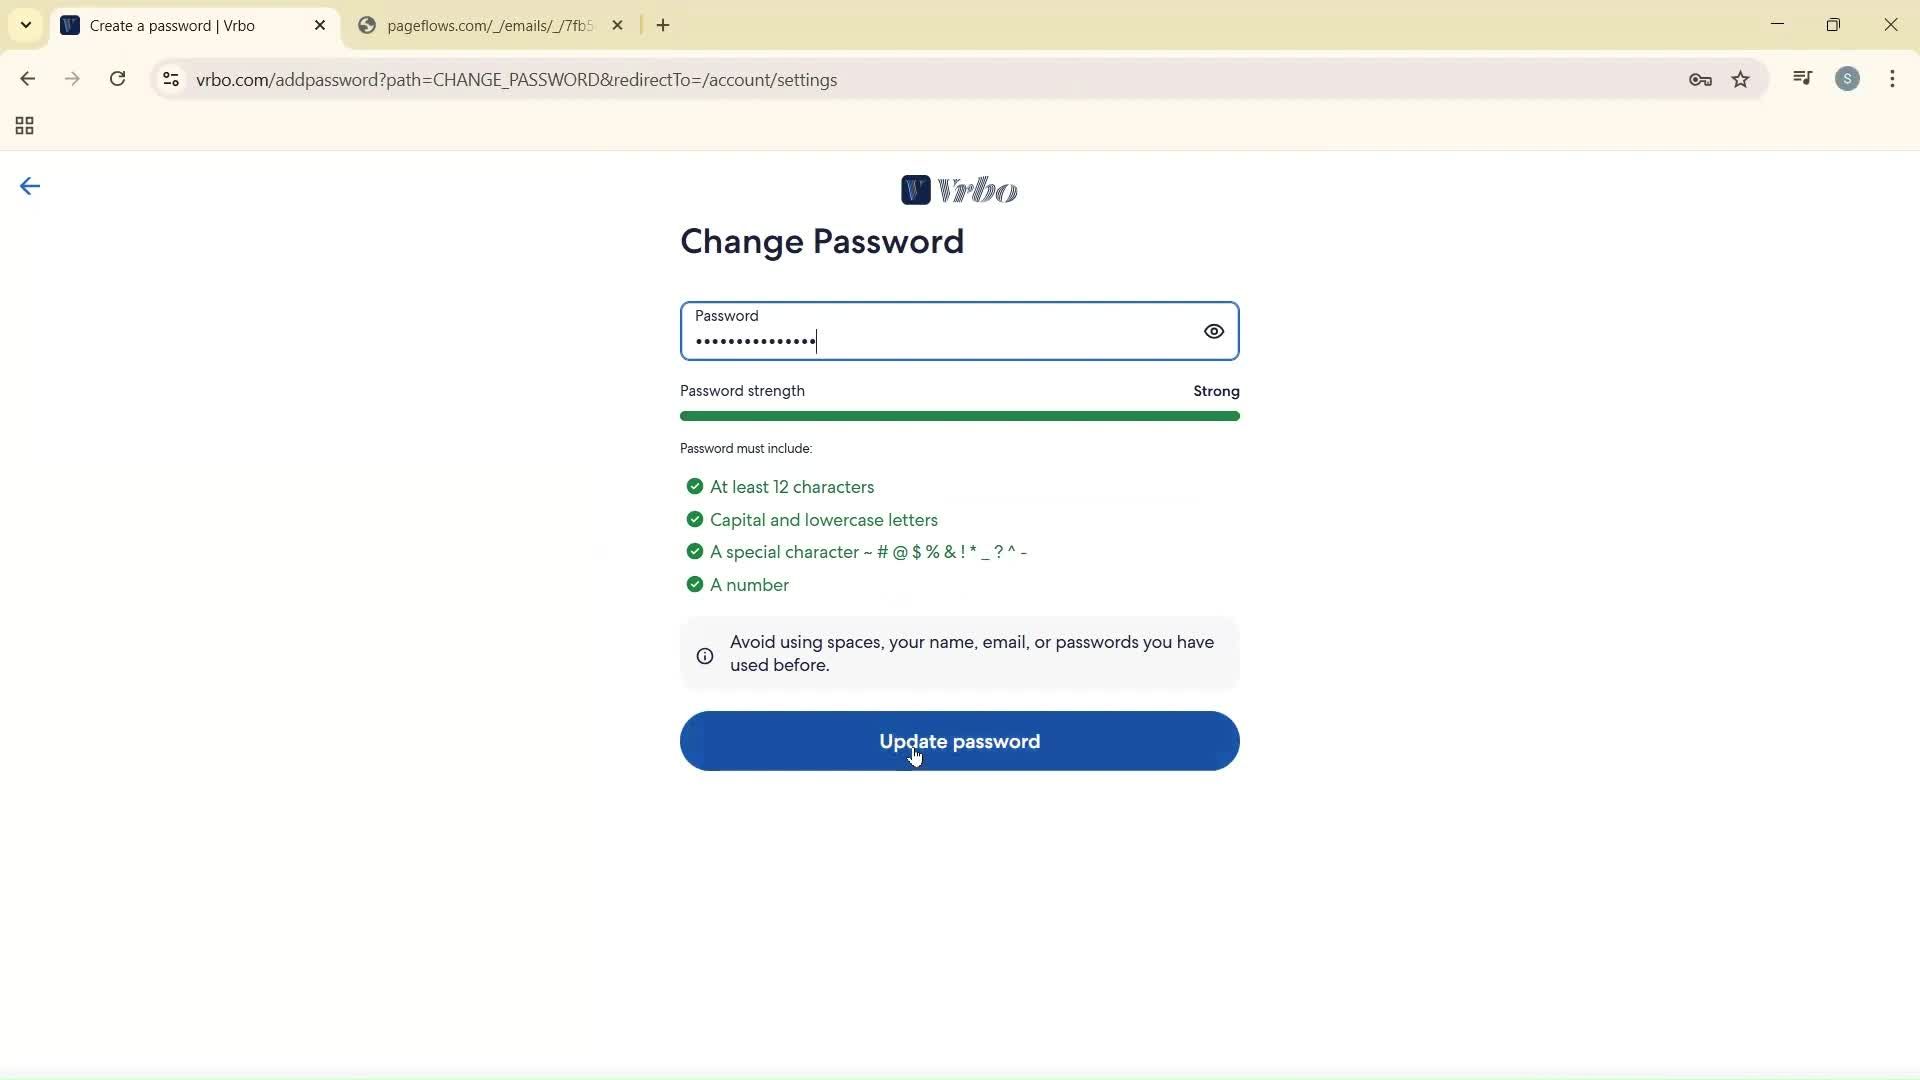This screenshot has width=1920, height=1080.
Task: Click the back arrow on the Change Password page
Action: tap(29, 186)
